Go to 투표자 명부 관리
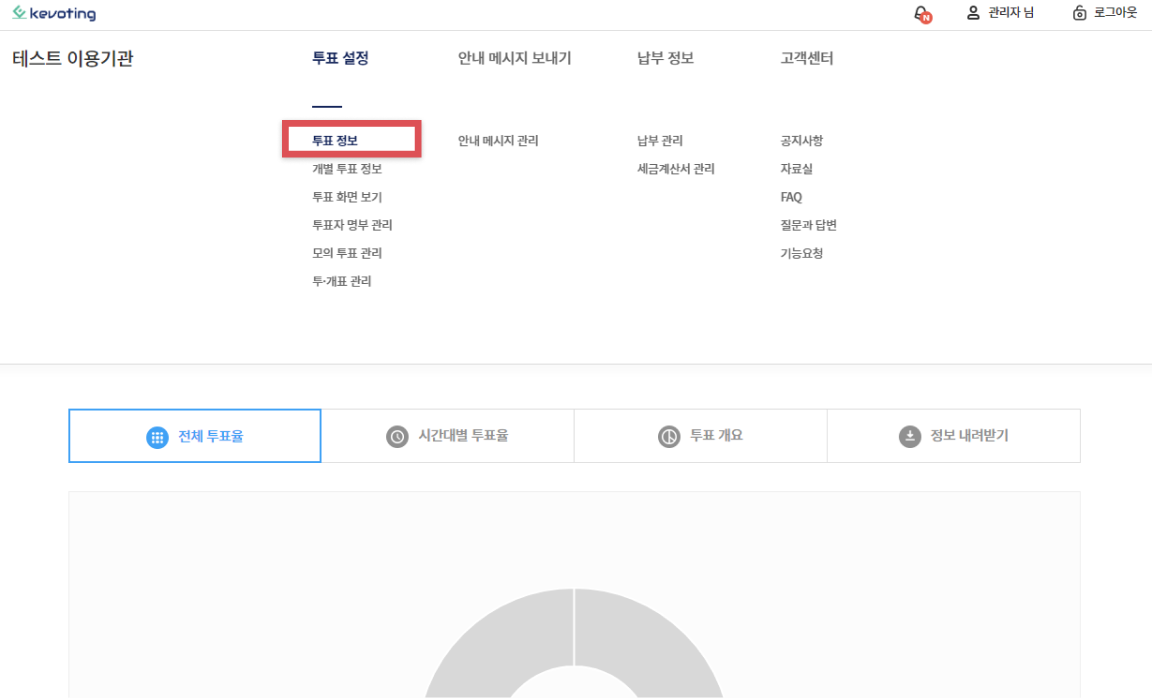 [352, 225]
